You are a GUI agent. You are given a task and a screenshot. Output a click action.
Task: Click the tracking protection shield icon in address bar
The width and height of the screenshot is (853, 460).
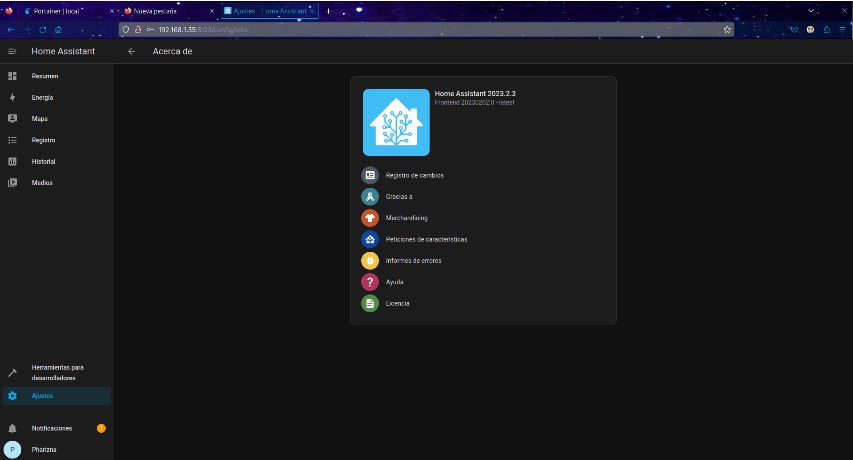(x=126, y=29)
